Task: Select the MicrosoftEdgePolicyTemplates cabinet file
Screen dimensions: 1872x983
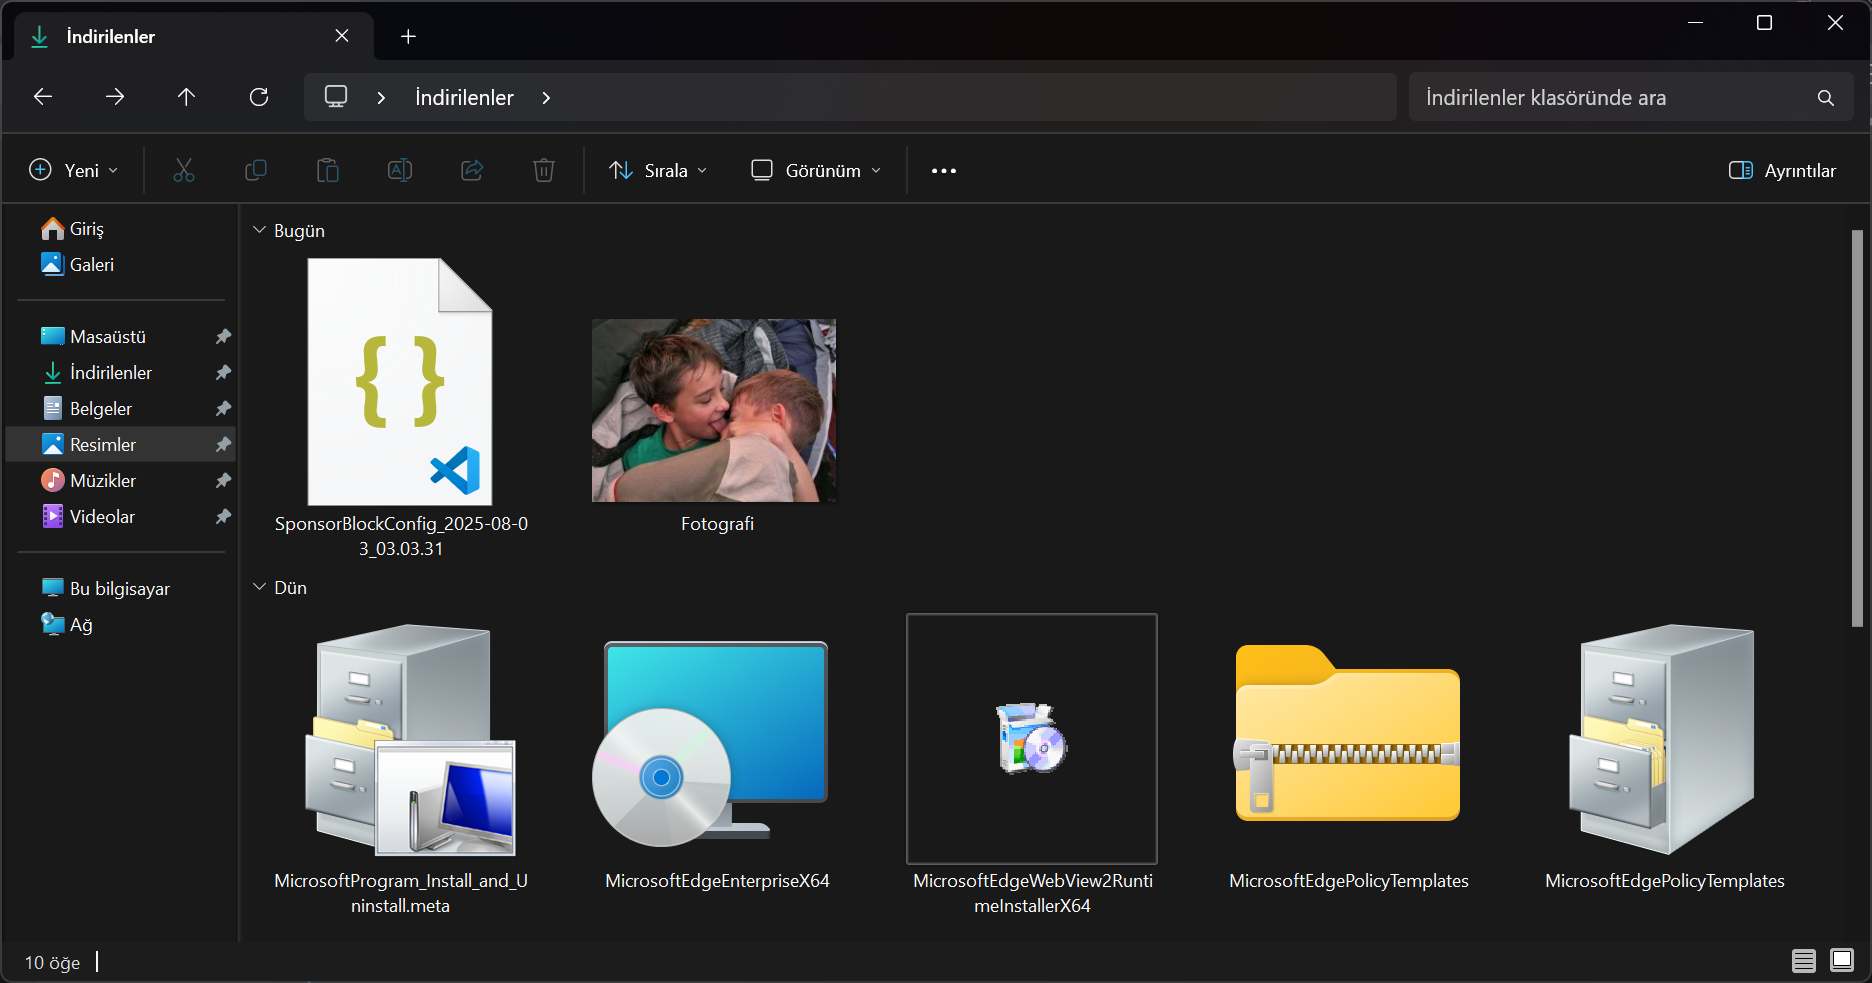Action: pos(1664,755)
